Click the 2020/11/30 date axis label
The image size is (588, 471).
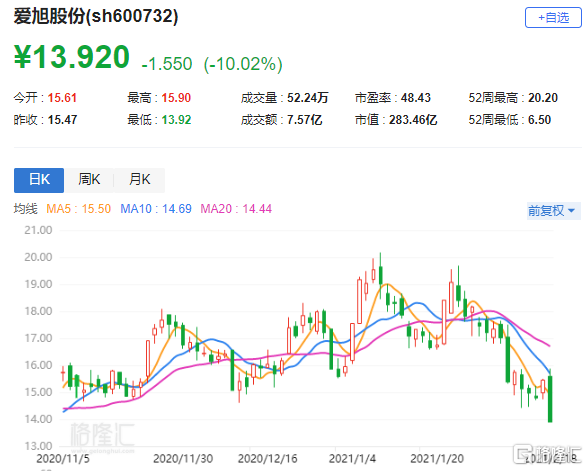183,459
